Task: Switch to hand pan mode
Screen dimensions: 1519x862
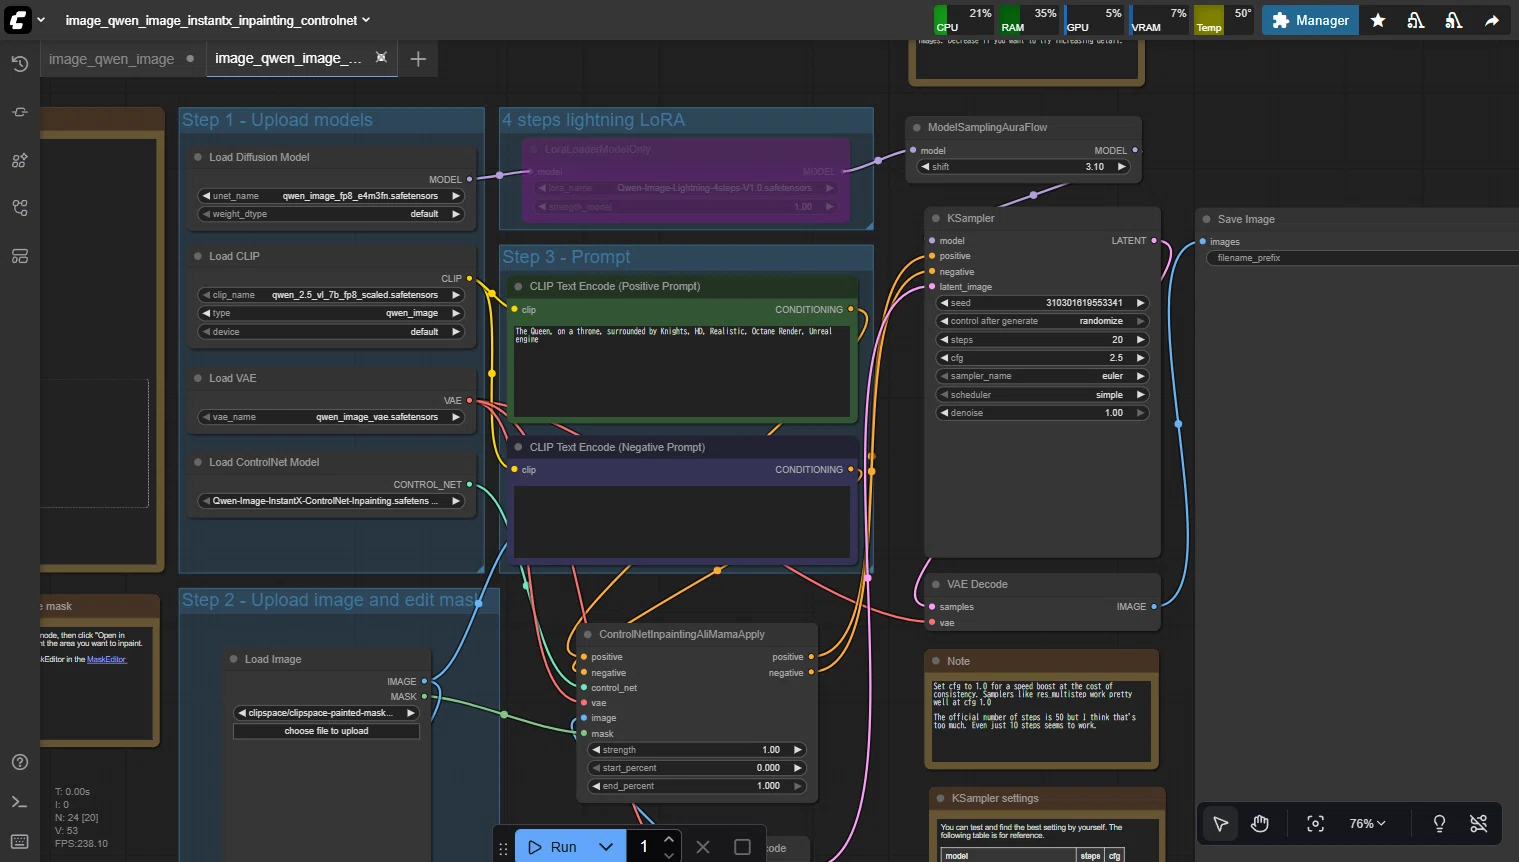Action: point(1260,823)
